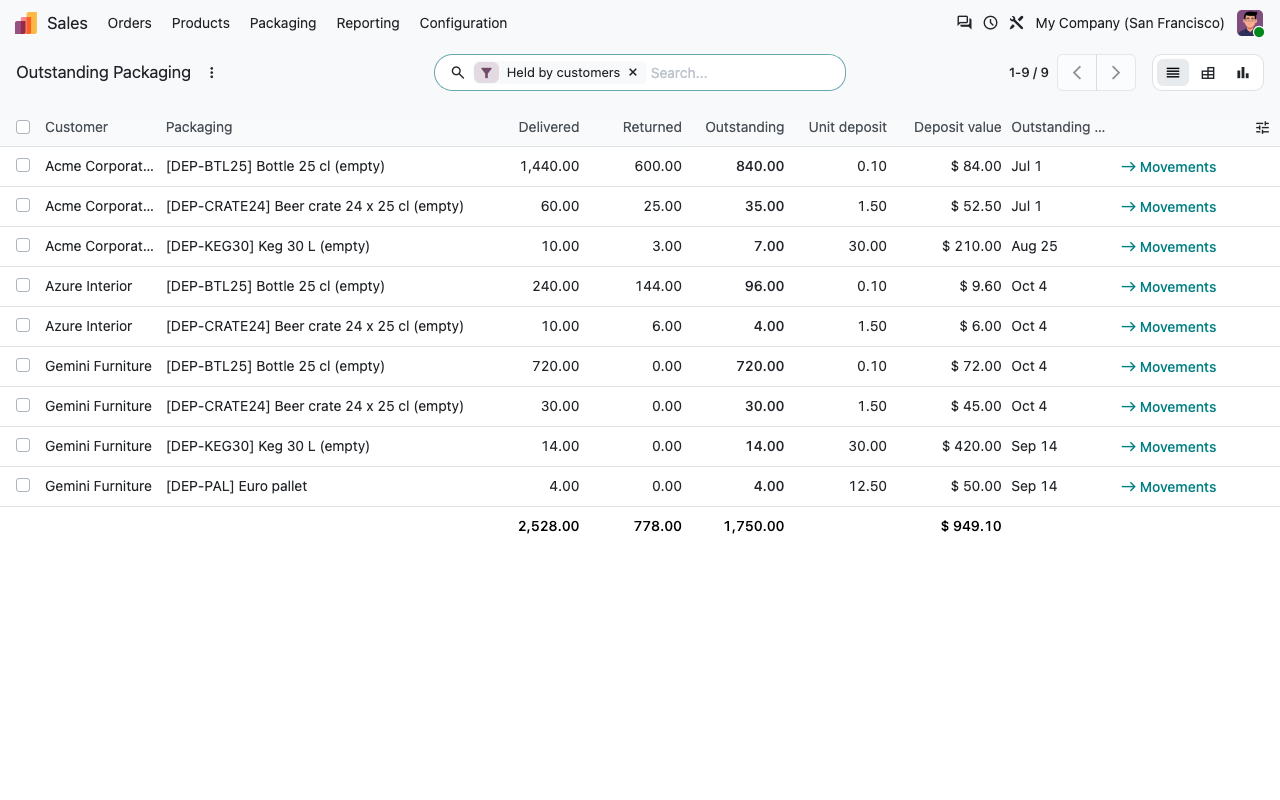The image size is (1280, 800).
Task: Check the Gemini Furniture Euro pallet row
Action: point(23,485)
